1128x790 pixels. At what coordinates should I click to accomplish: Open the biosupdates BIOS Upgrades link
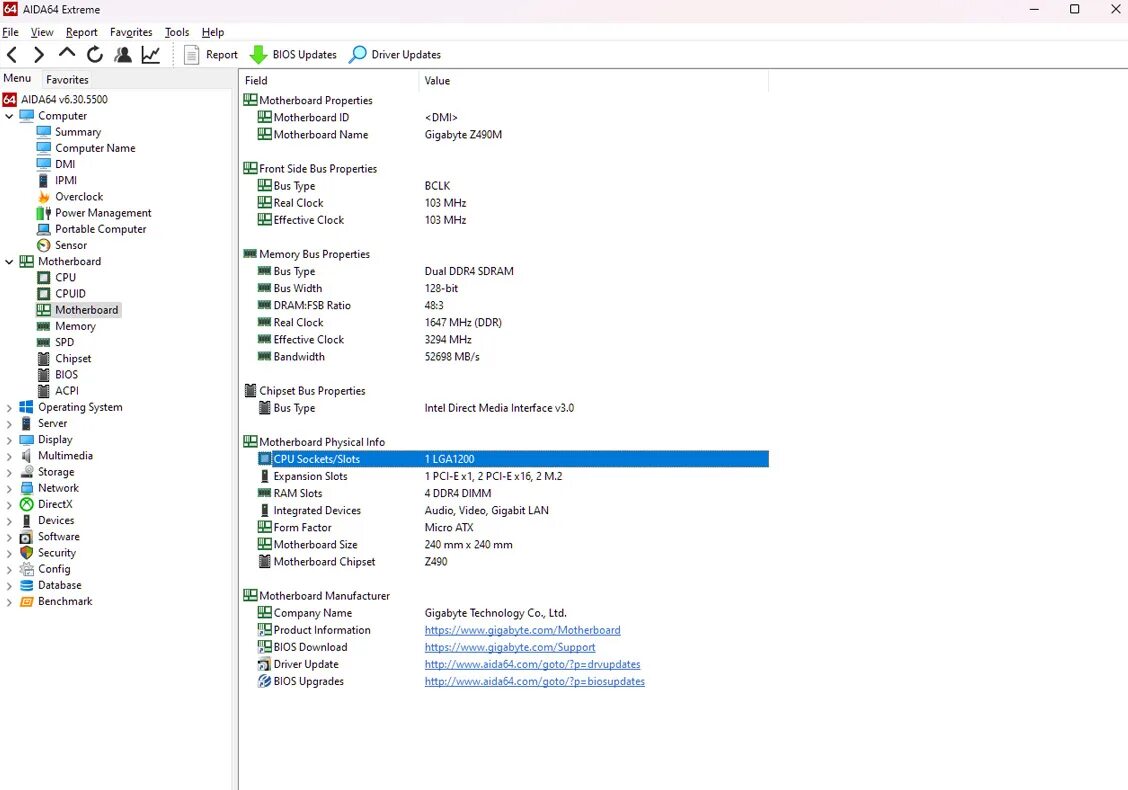(x=535, y=681)
